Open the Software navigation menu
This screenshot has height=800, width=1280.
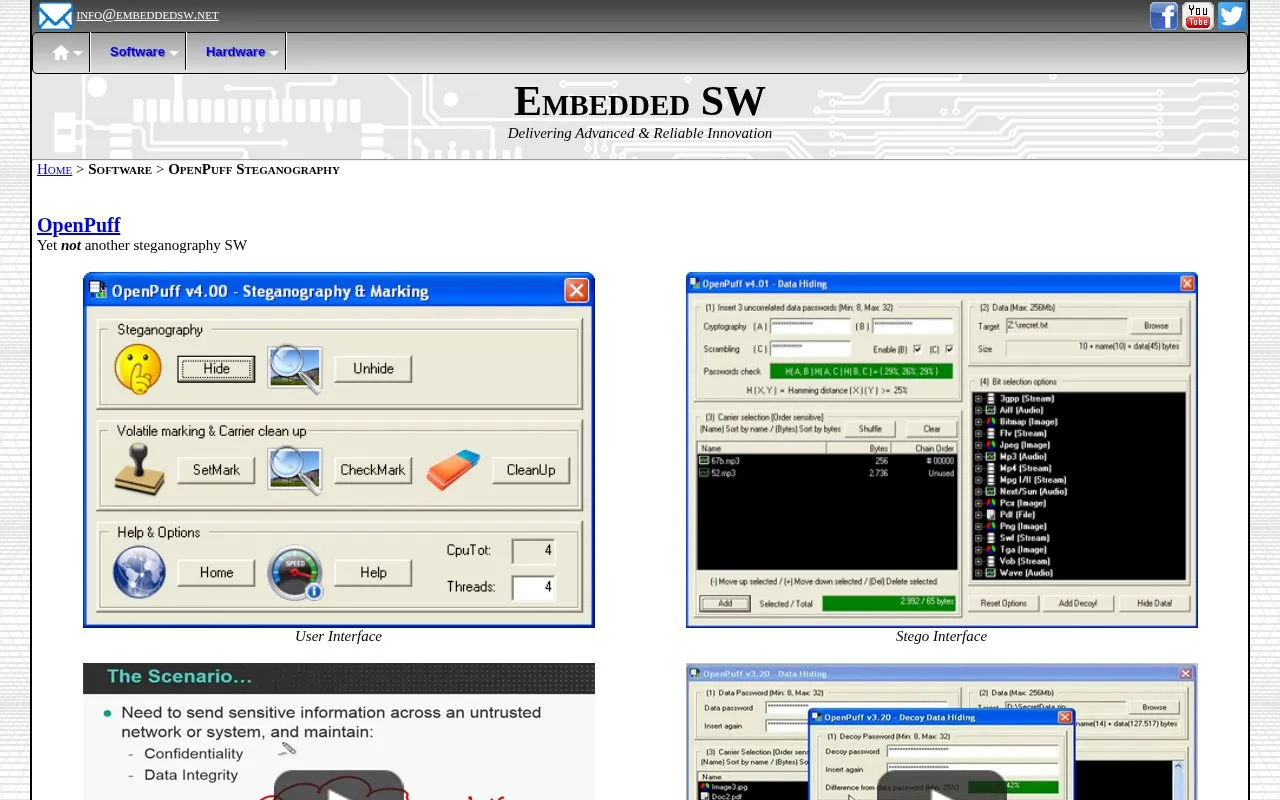coord(138,52)
